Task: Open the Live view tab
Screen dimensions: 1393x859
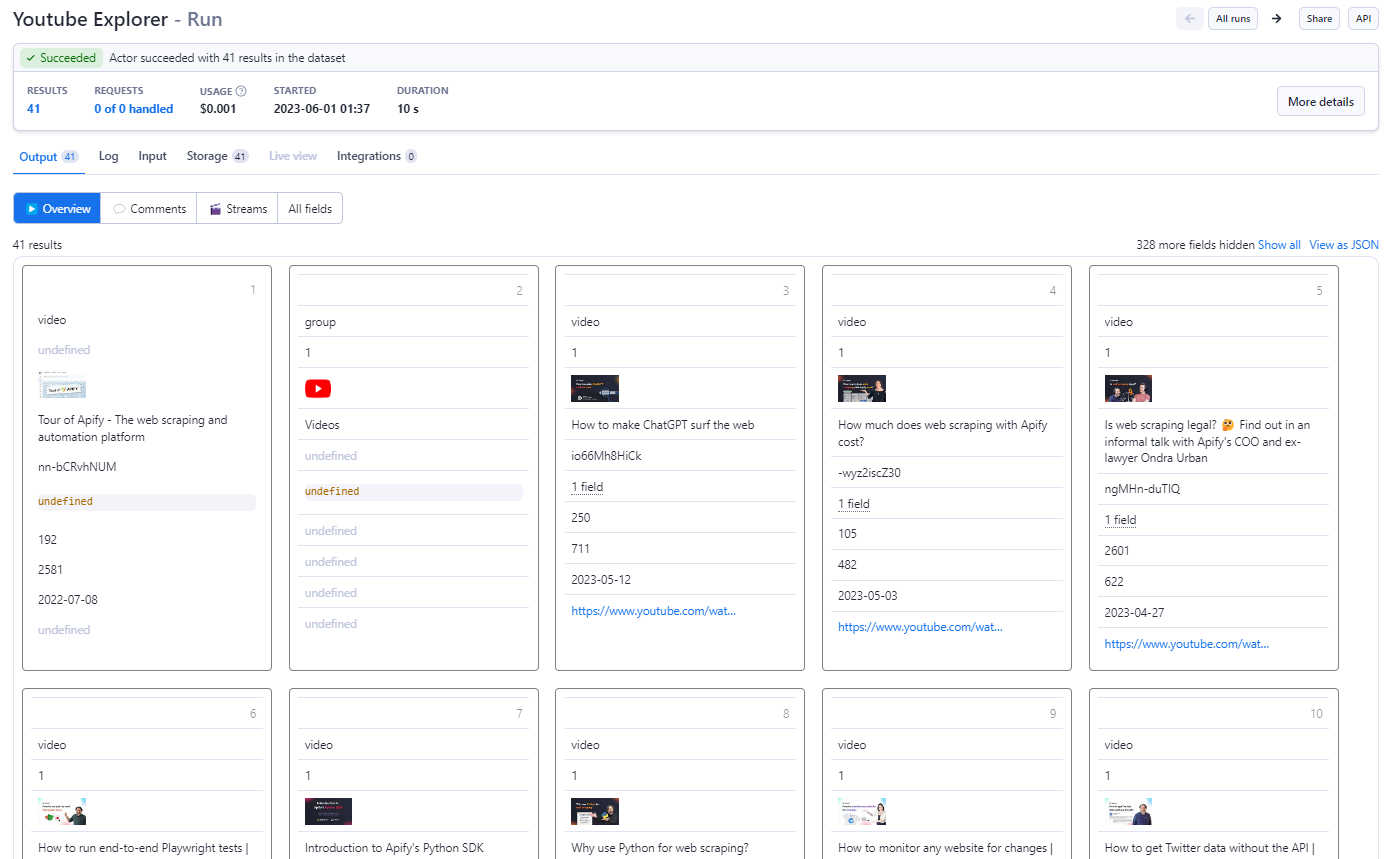Action: click(293, 156)
